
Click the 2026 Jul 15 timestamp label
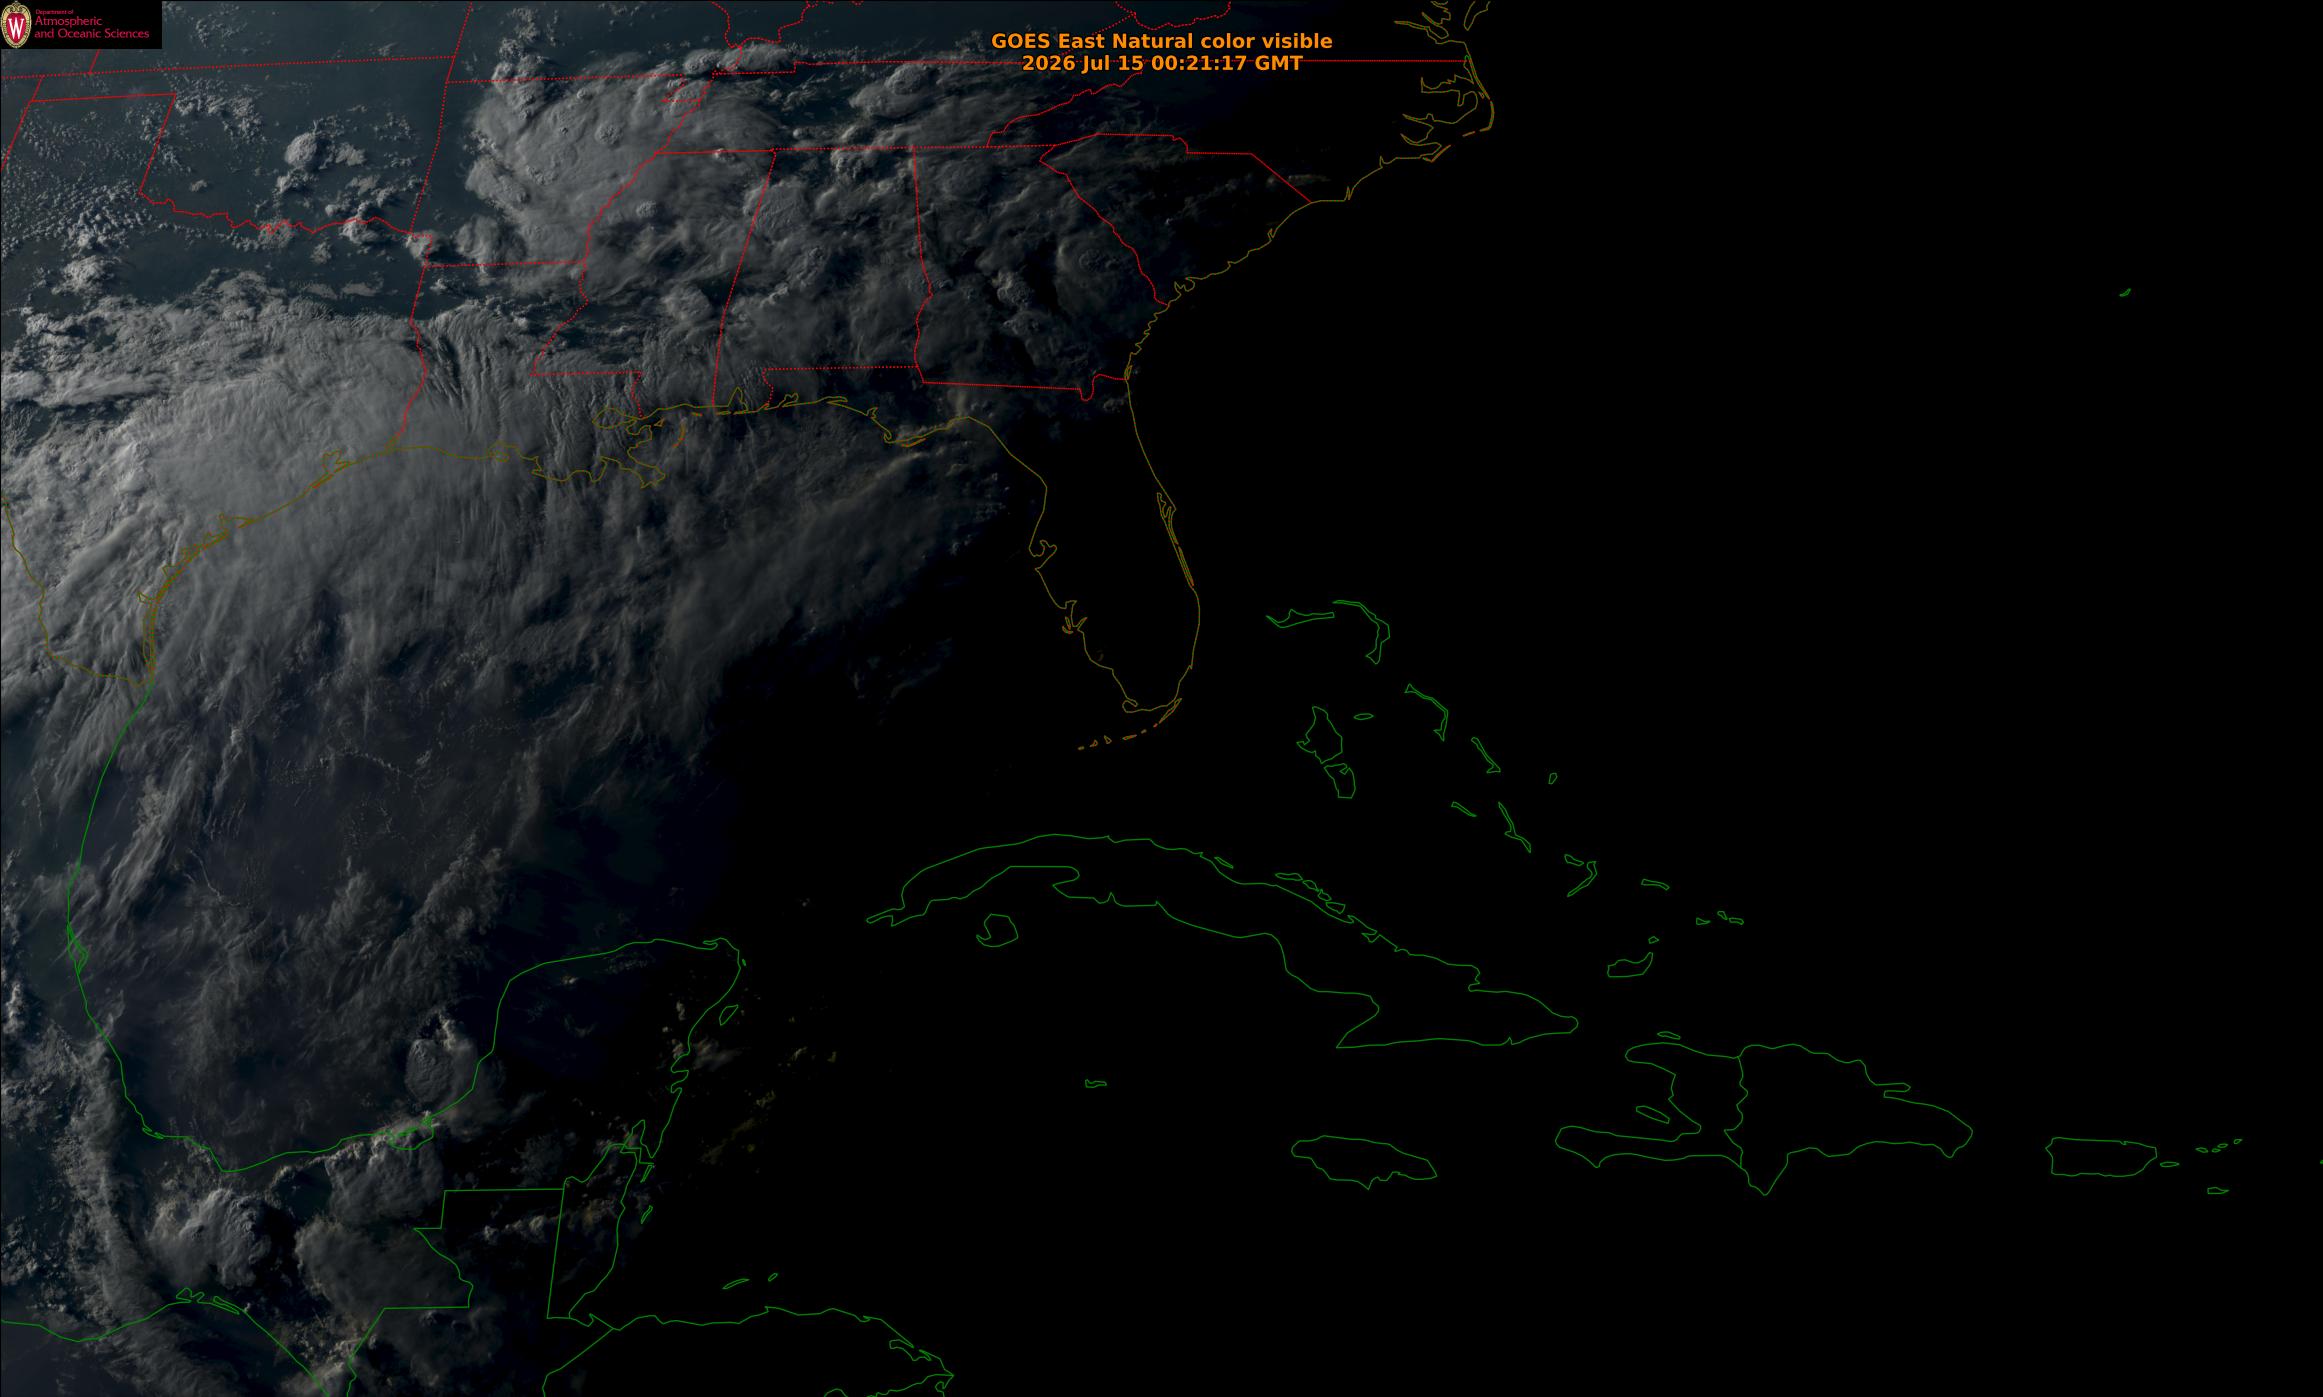[1162, 63]
